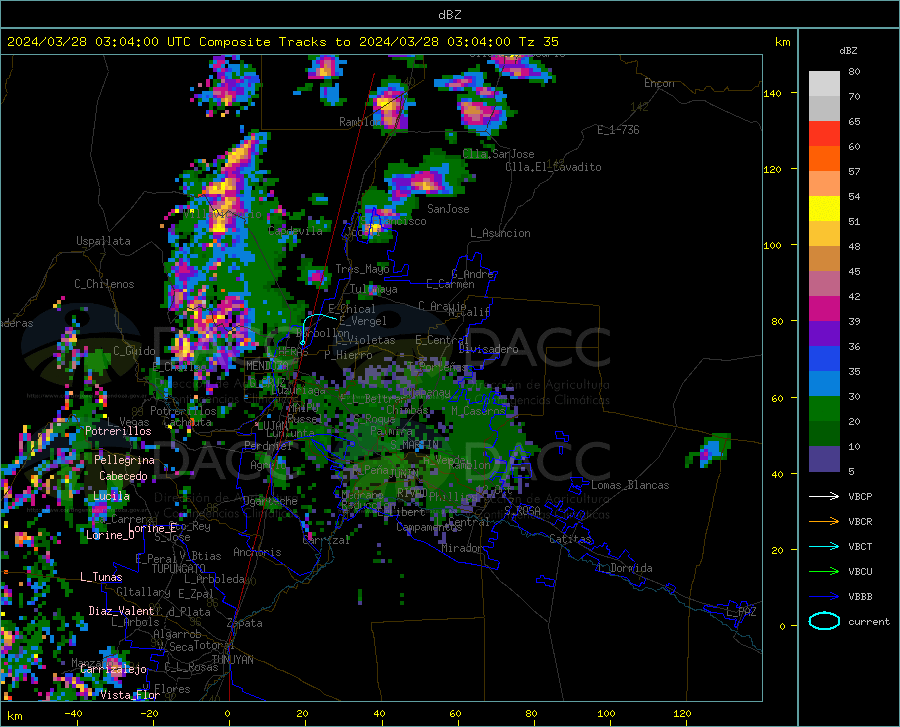Click the cyan storm track marker near Borbollon
Image resolution: width=900 pixels, height=727 pixels.
302,343
